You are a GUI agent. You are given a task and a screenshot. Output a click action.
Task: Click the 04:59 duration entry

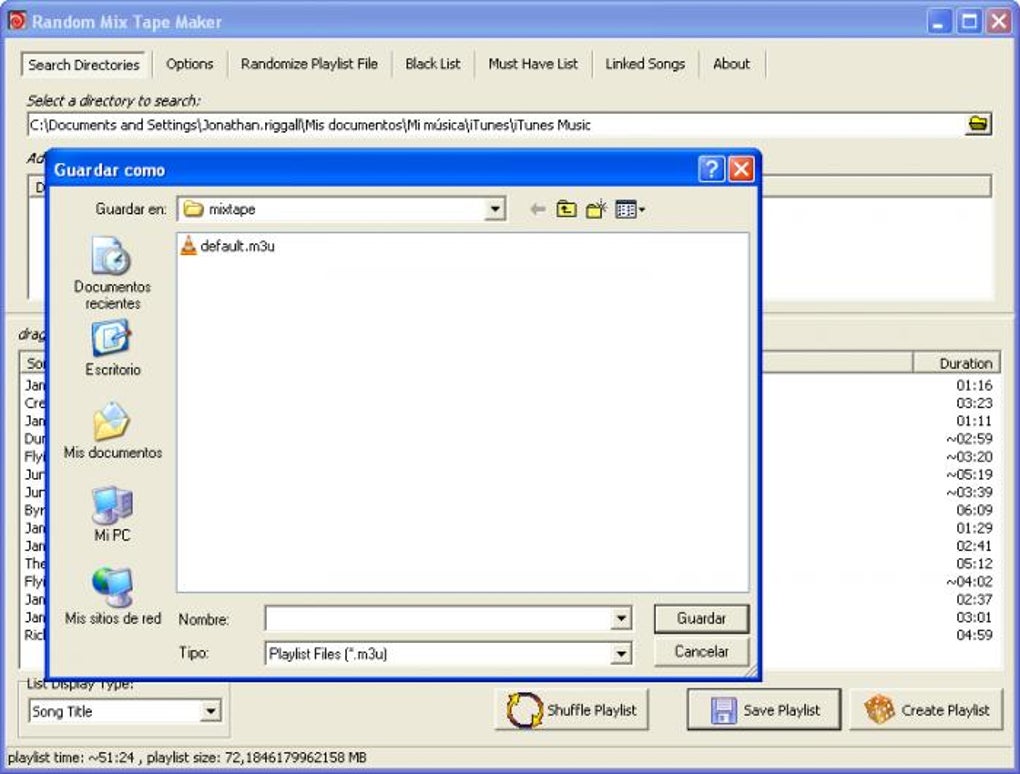click(974, 635)
